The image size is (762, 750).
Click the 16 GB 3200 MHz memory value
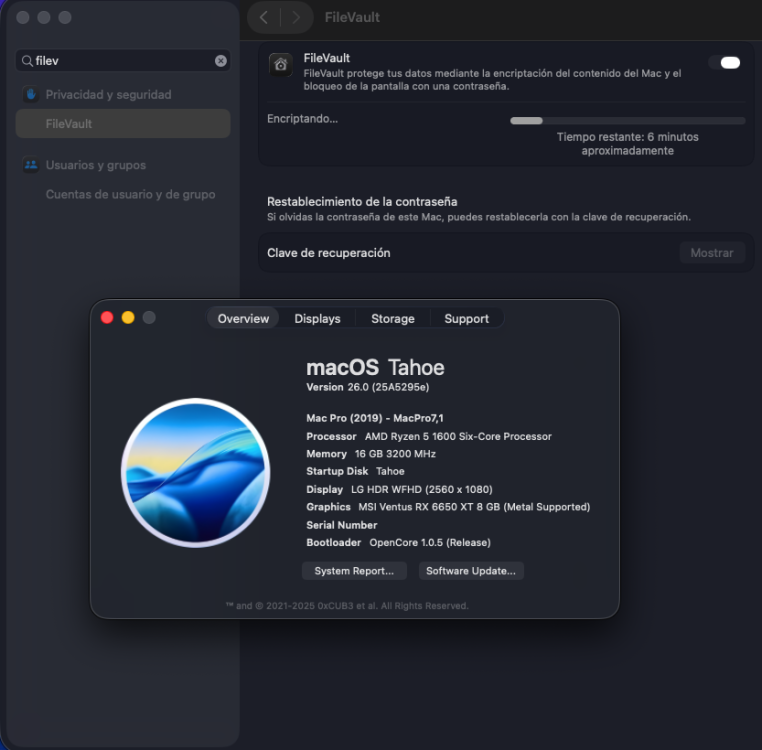click(x=395, y=453)
